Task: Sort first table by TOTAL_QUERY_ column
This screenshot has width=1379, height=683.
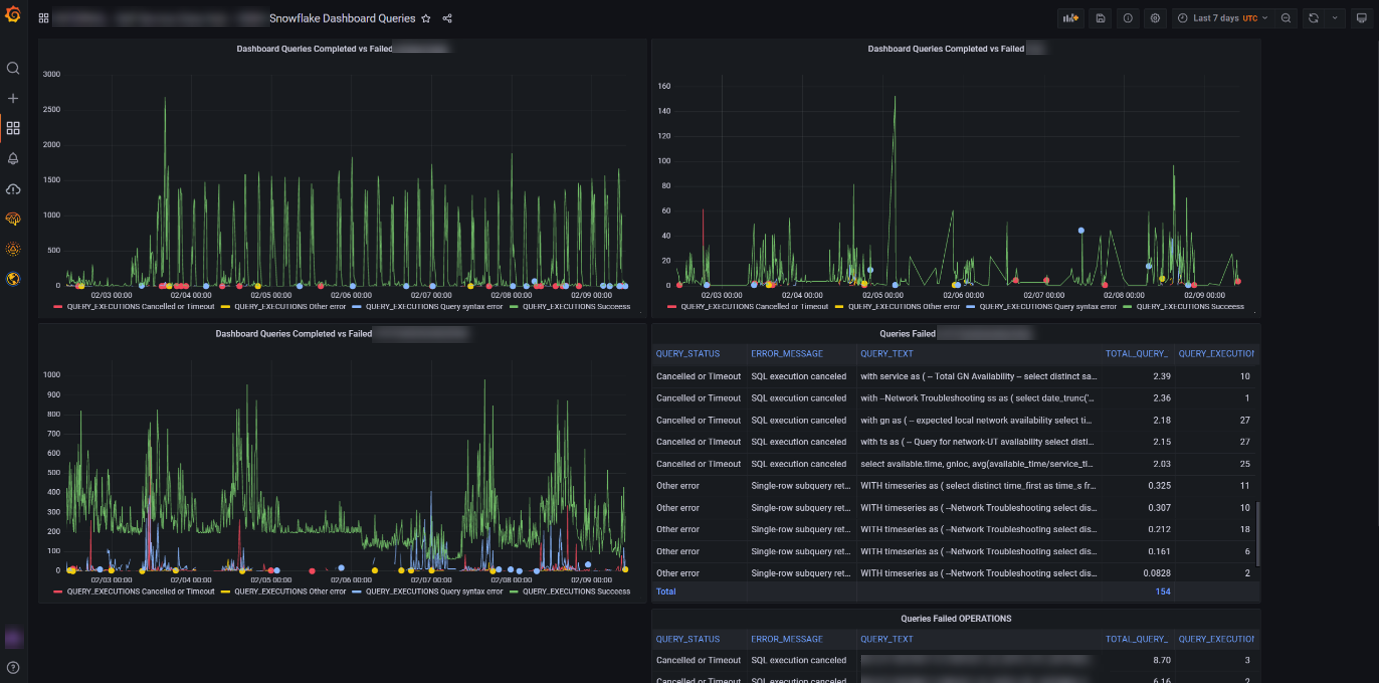Action: (1137, 353)
